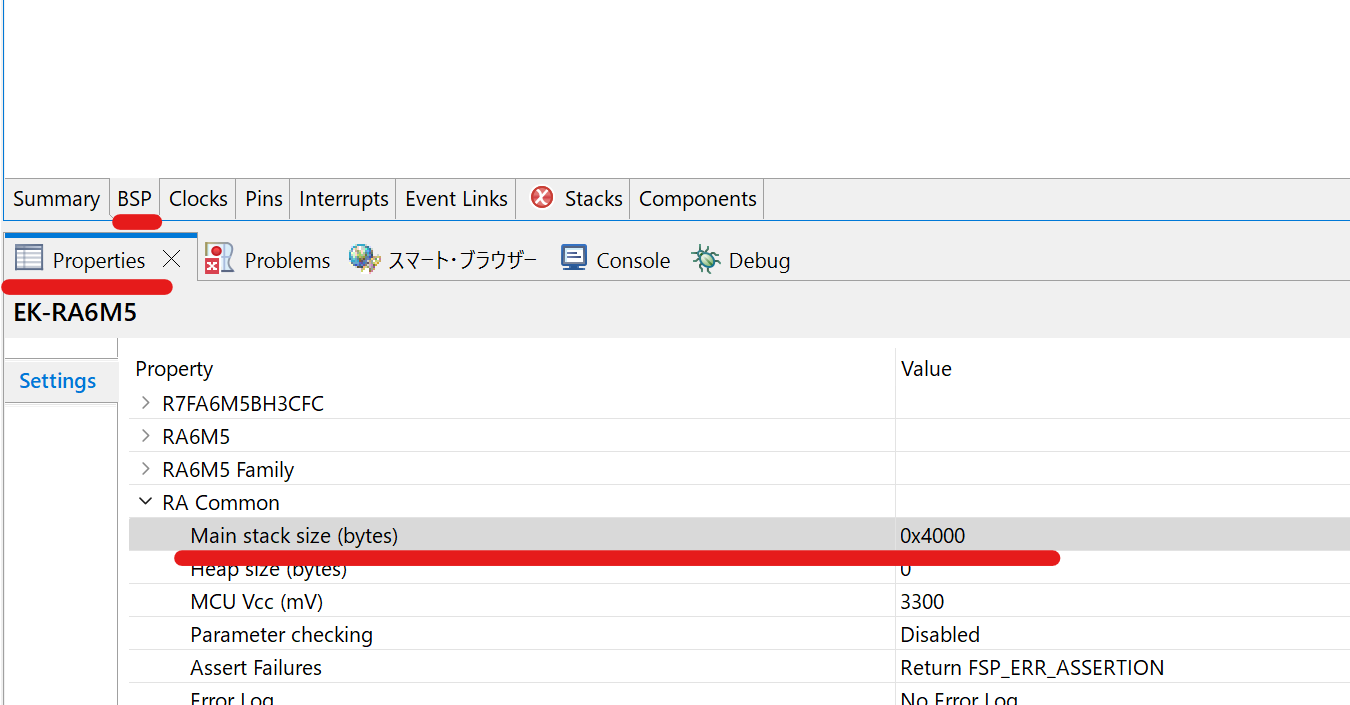Expand the RA6M5 Family node

[x=146, y=470]
